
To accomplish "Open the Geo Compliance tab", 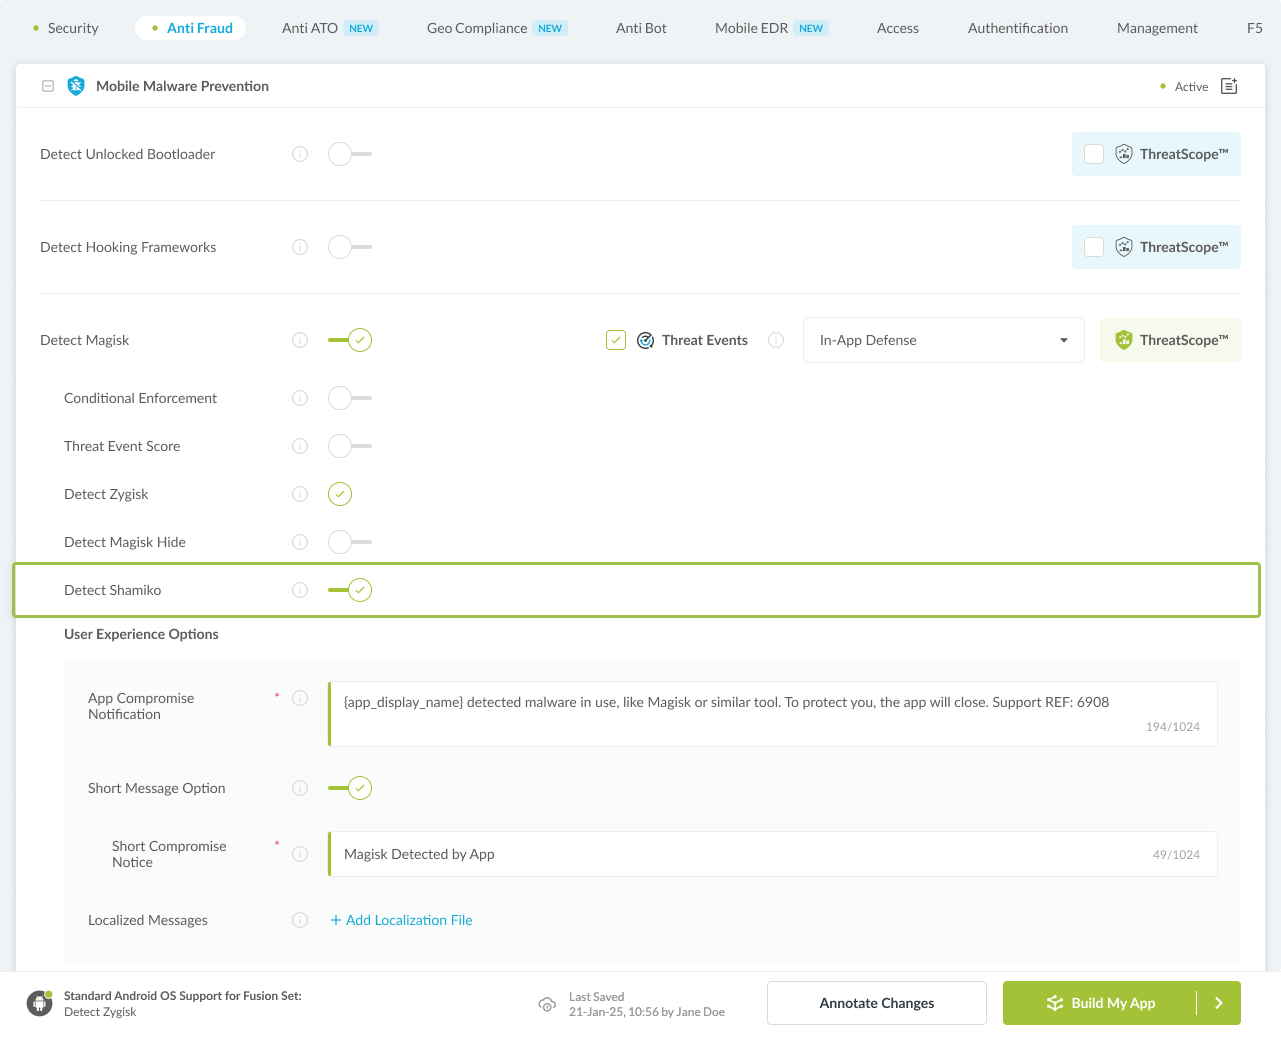I will 477,28.
